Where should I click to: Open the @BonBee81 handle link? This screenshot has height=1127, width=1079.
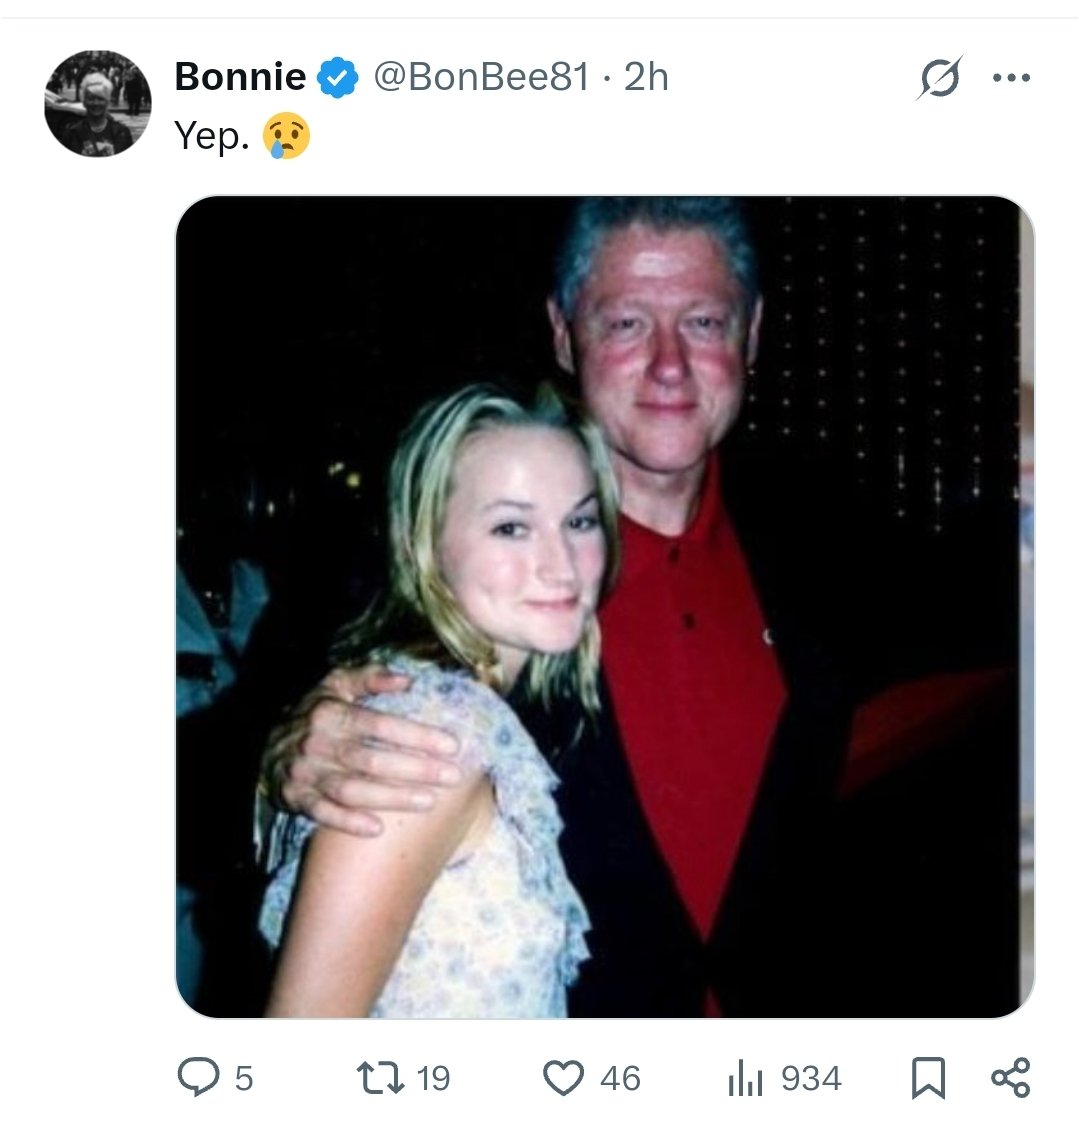pos(481,77)
